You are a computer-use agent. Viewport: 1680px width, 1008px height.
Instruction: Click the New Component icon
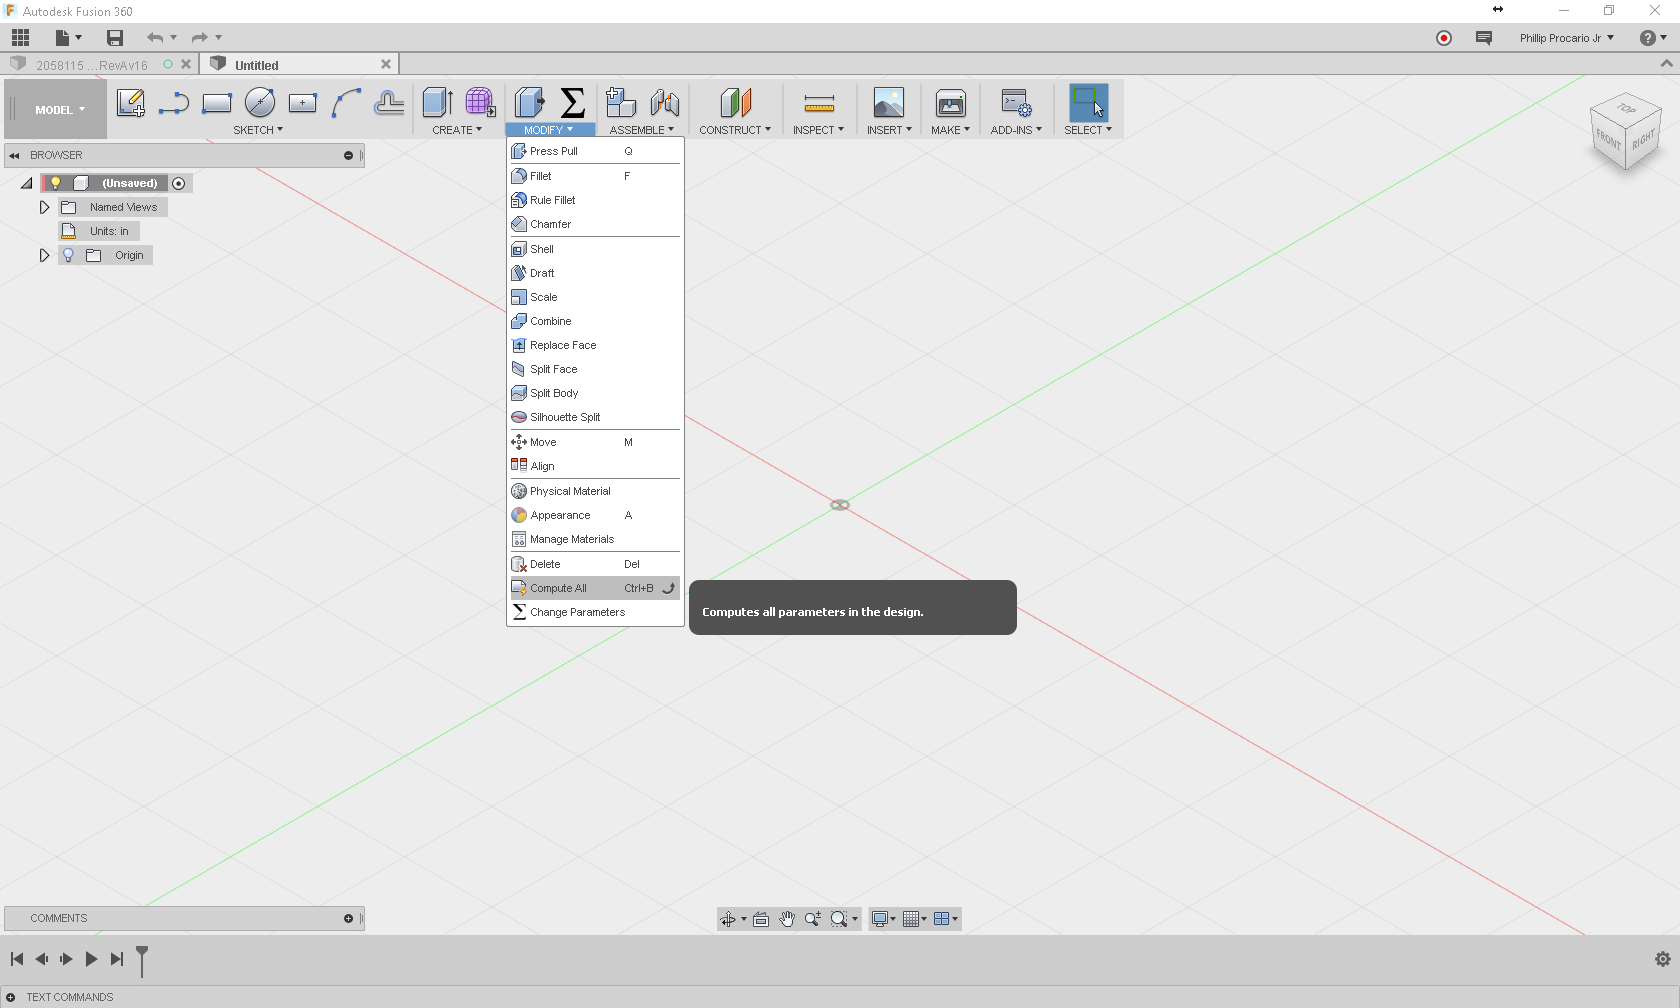pos(620,103)
